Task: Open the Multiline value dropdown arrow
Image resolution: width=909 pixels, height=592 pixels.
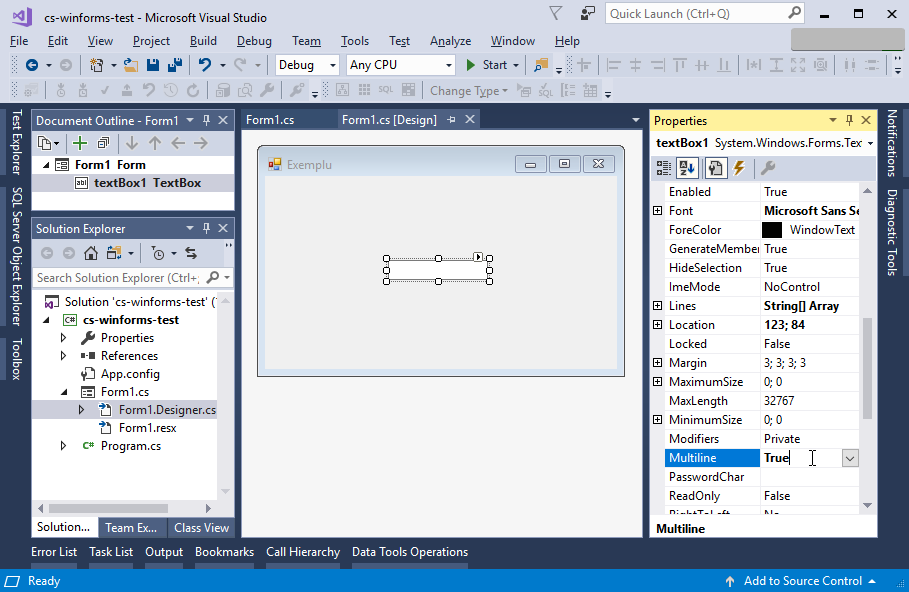Action: click(850, 458)
